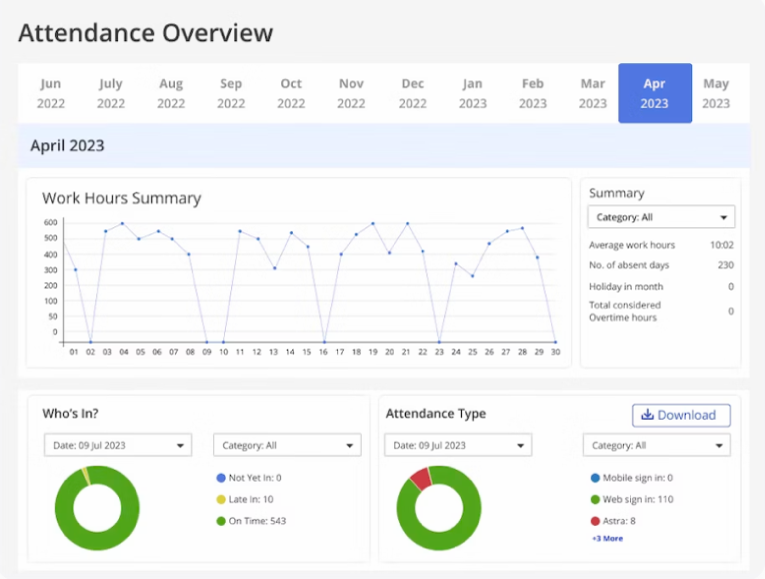765x579 pixels.
Task: Click the green On Time legend dot
Action: pos(220,520)
